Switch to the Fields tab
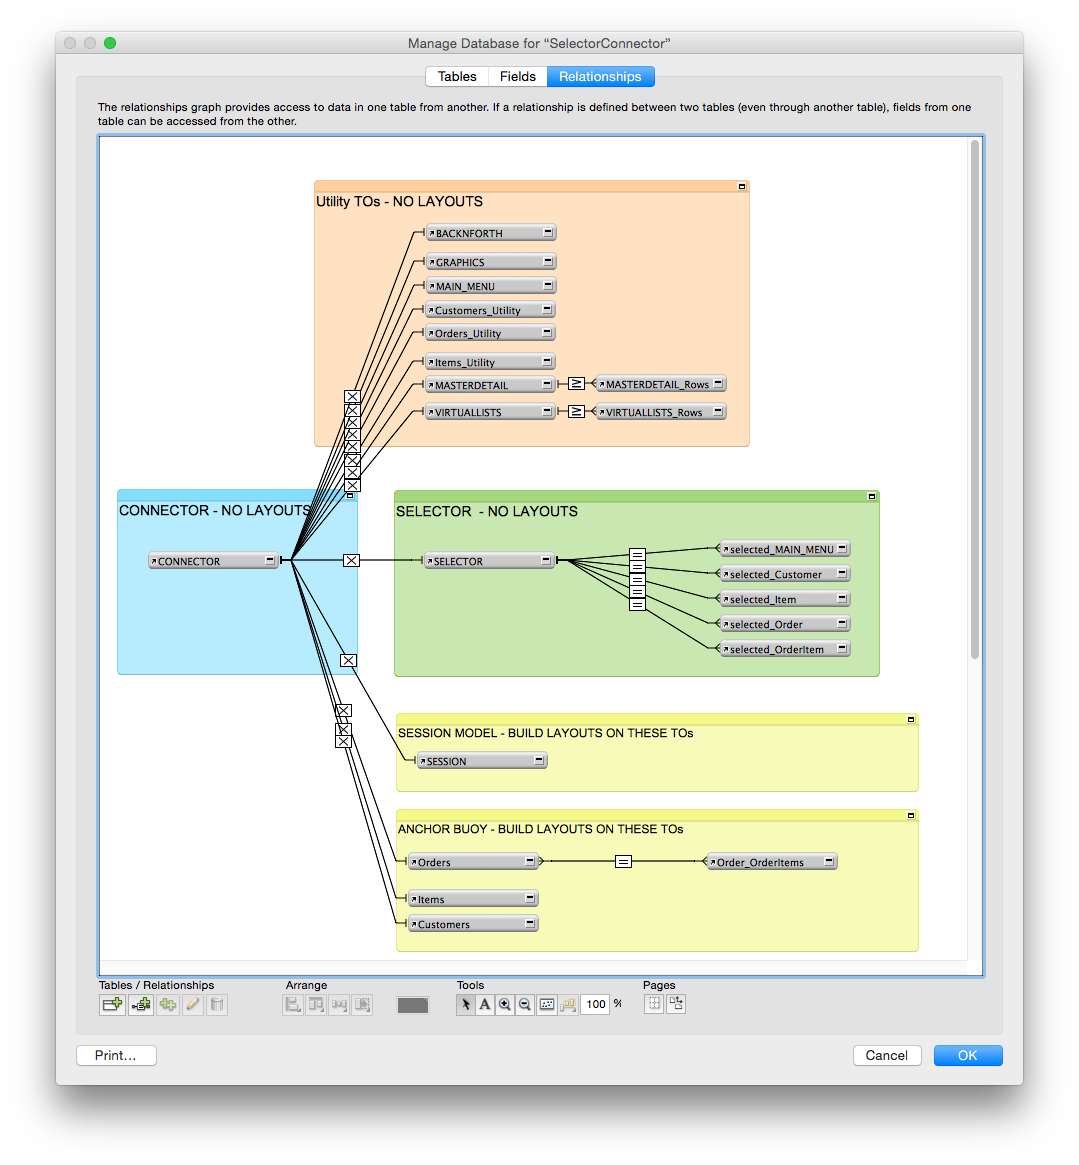The width and height of the screenshot is (1079, 1165). click(518, 77)
